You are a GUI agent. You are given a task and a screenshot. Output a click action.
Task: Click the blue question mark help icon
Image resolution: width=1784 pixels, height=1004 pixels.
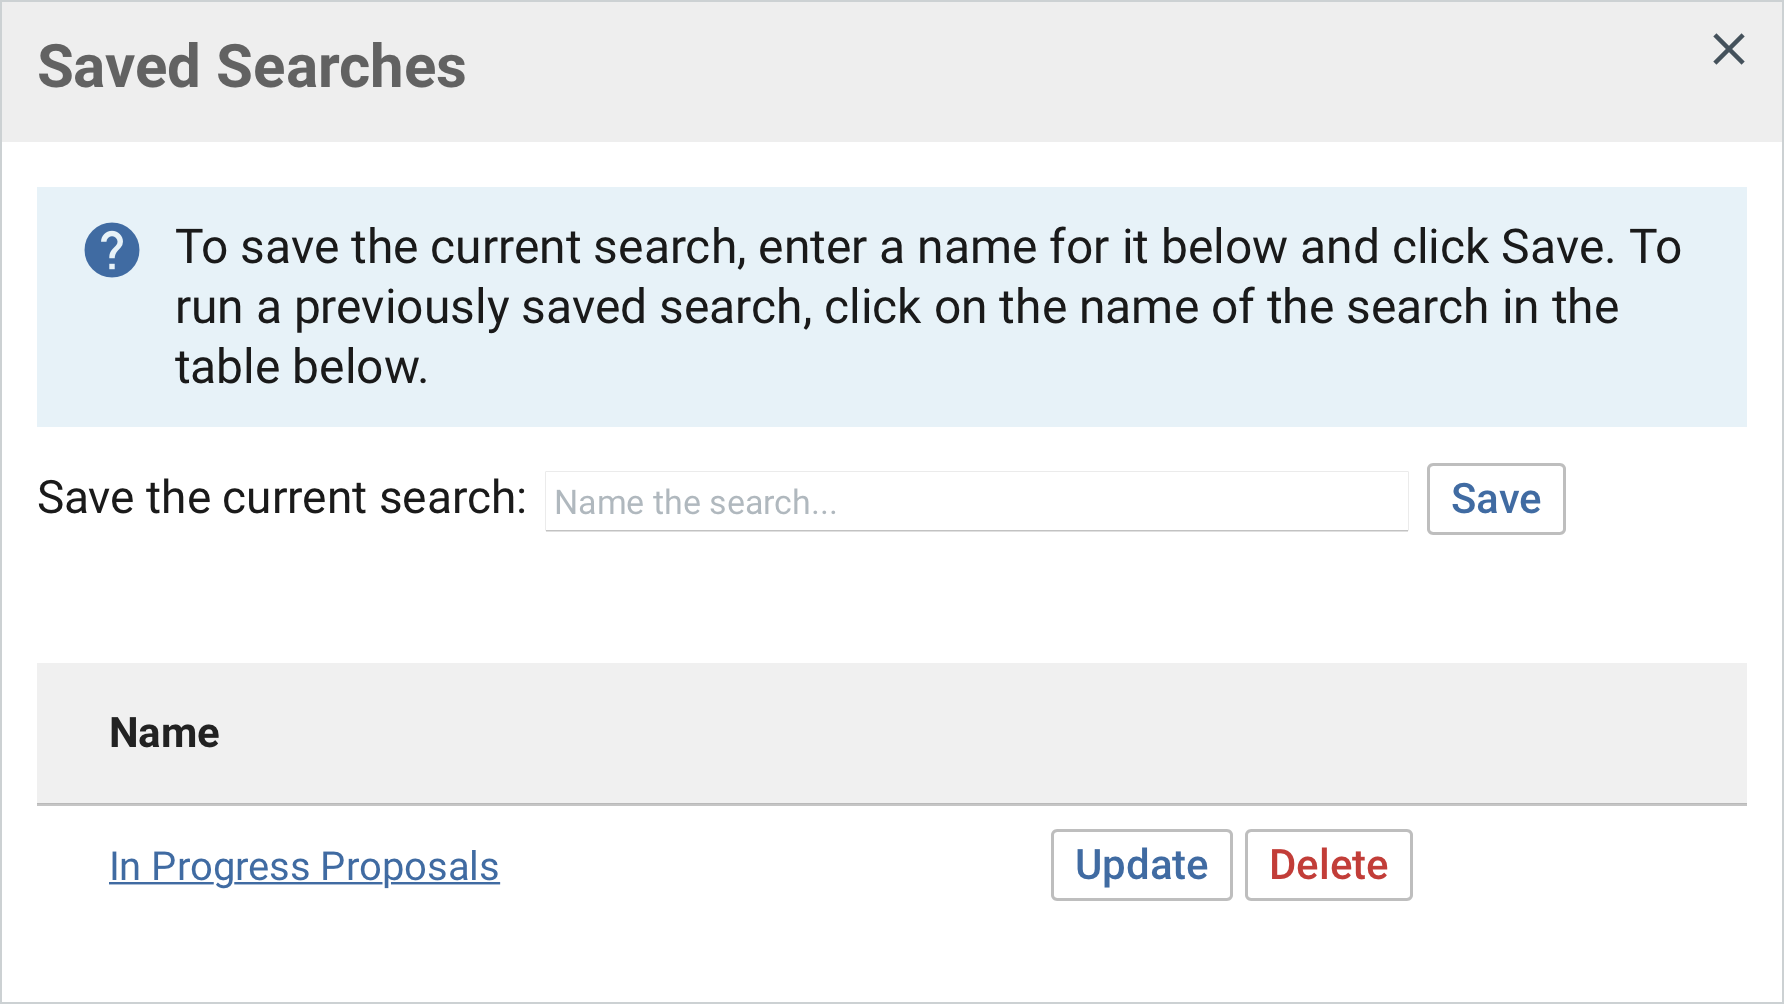[x=112, y=250]
